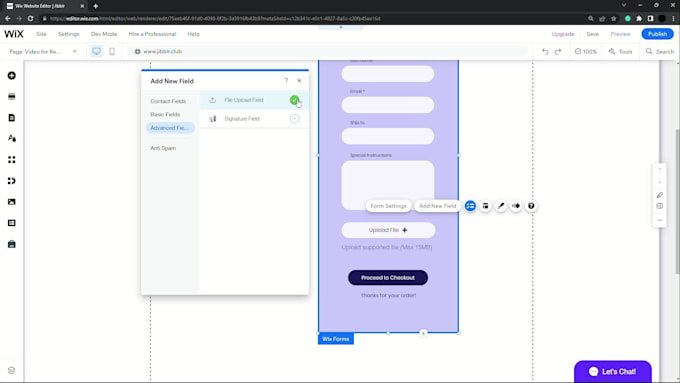Click the pencil icon in right side toolbar
Image resolution: width=680 pixels, height=383 pixels.
(660, 195)
